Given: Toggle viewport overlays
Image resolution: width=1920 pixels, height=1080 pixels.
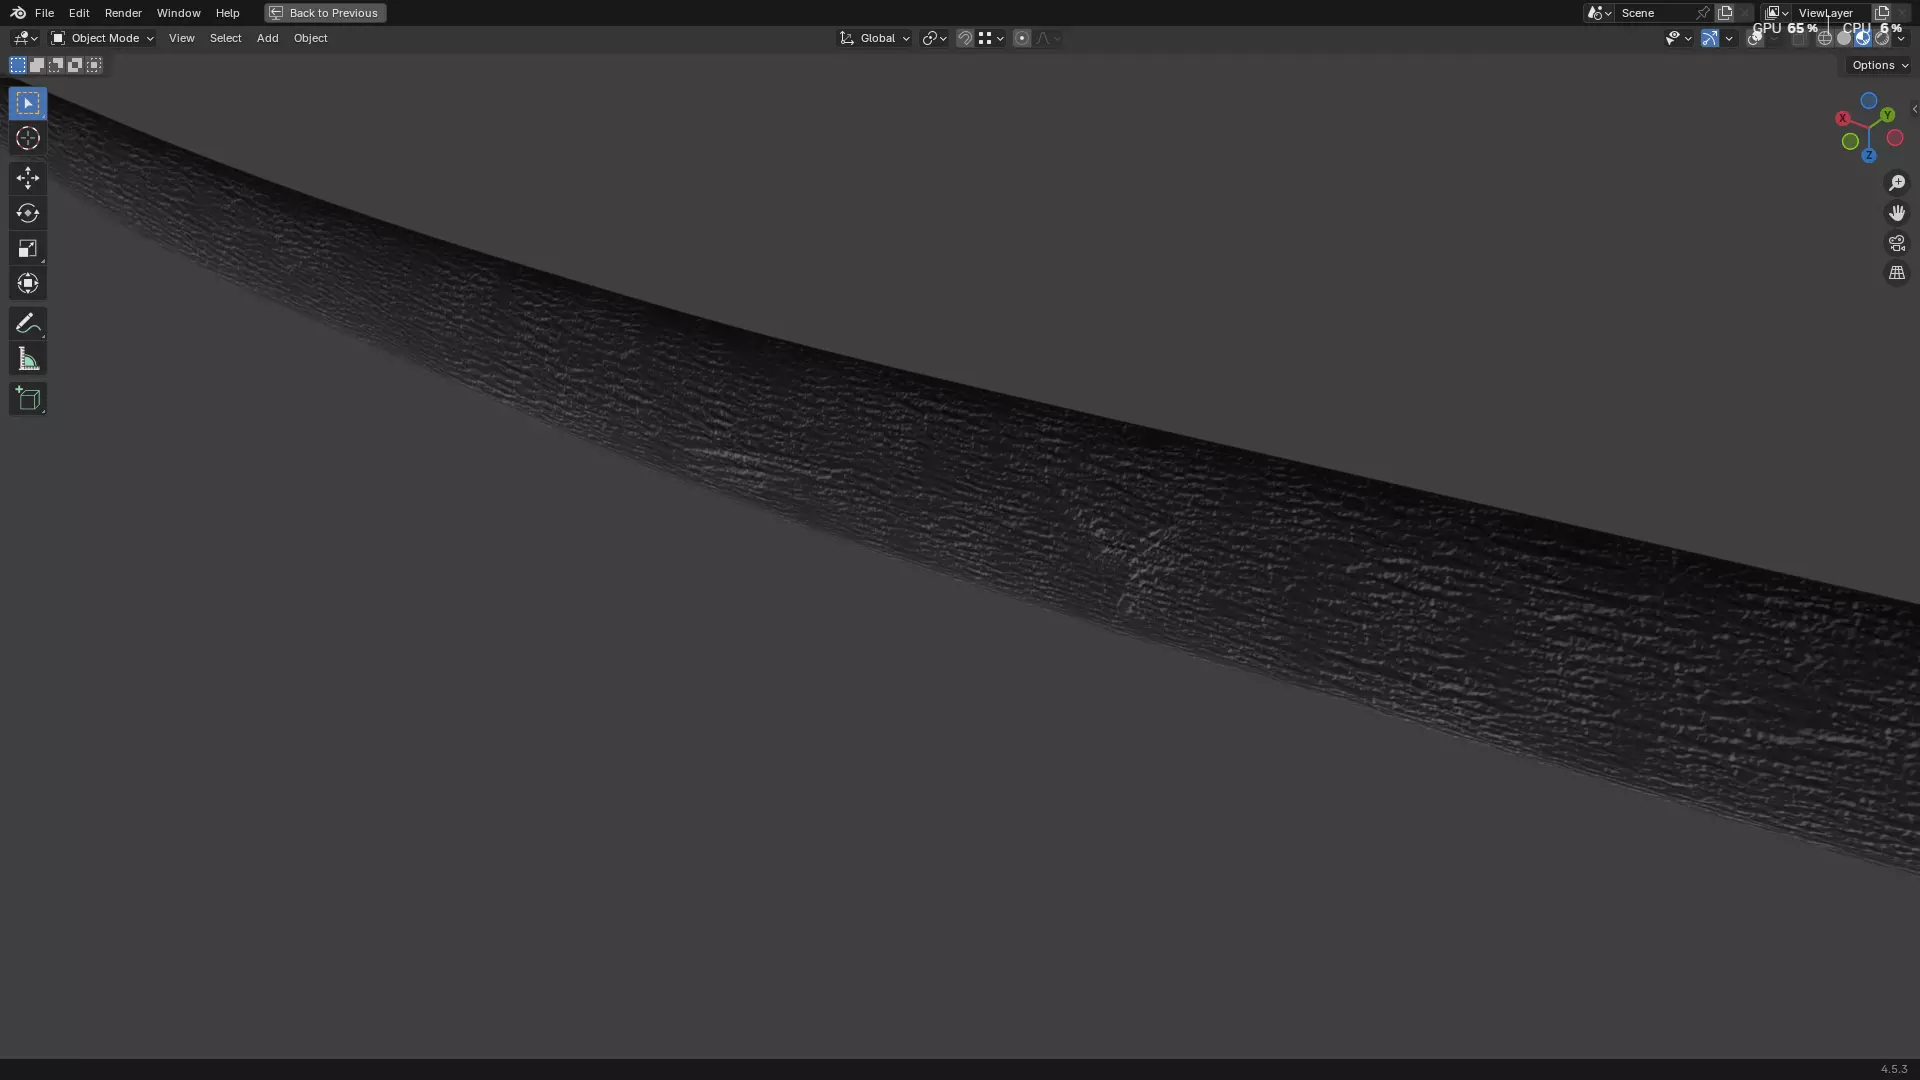Looking at the screenshot, I should tap(1755, 38).
